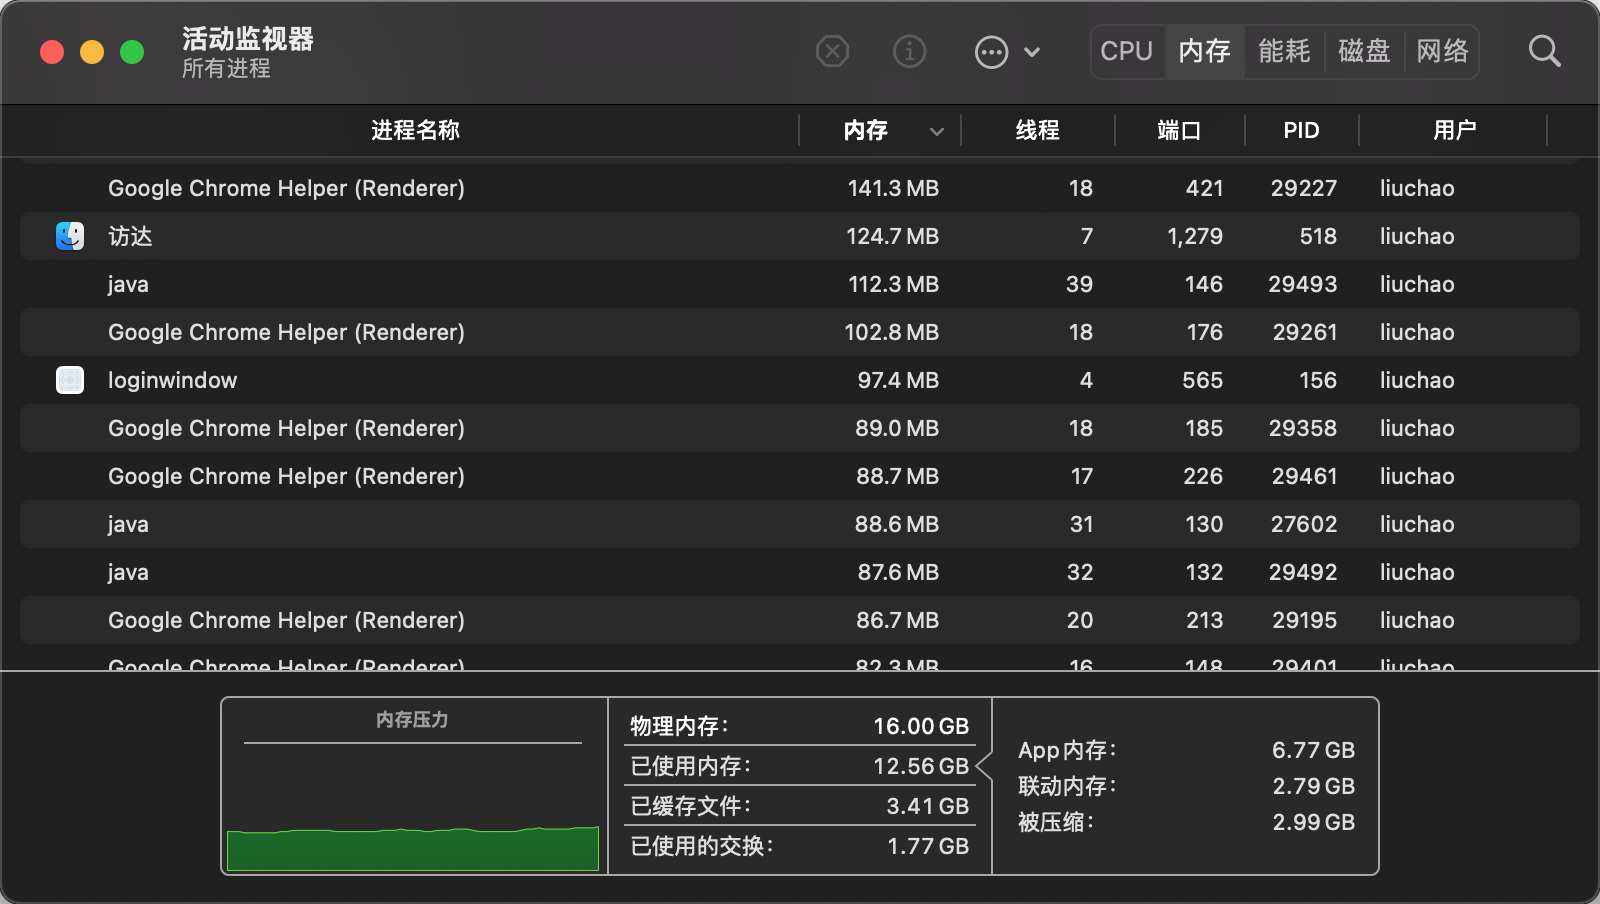Click the 已缓存文件 3.41 GB row
Image resolution: width=1600 pixels, height=904 pixels.
coord(800,806)
